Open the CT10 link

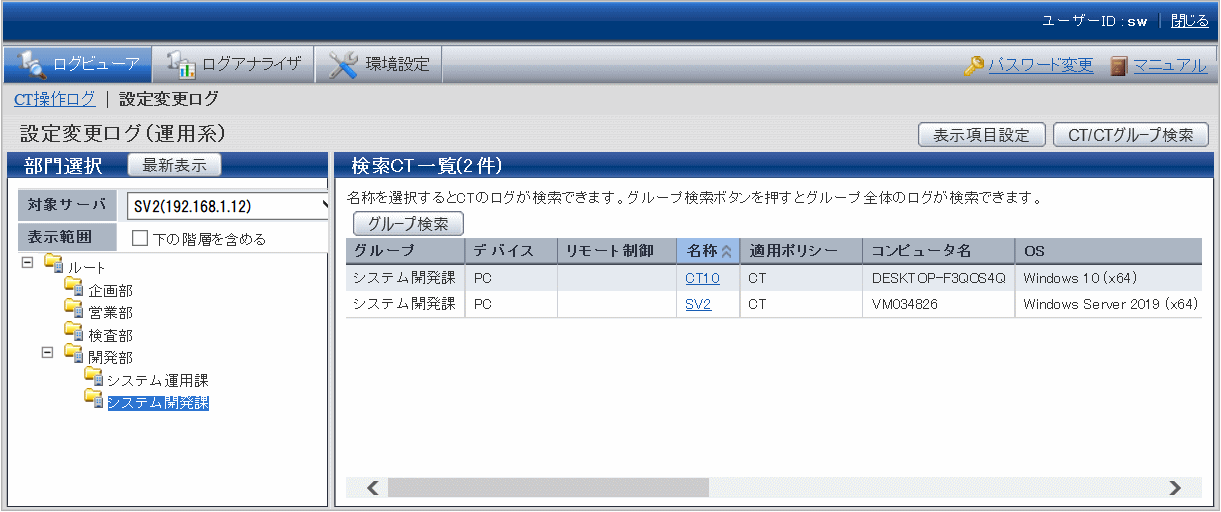702,278
